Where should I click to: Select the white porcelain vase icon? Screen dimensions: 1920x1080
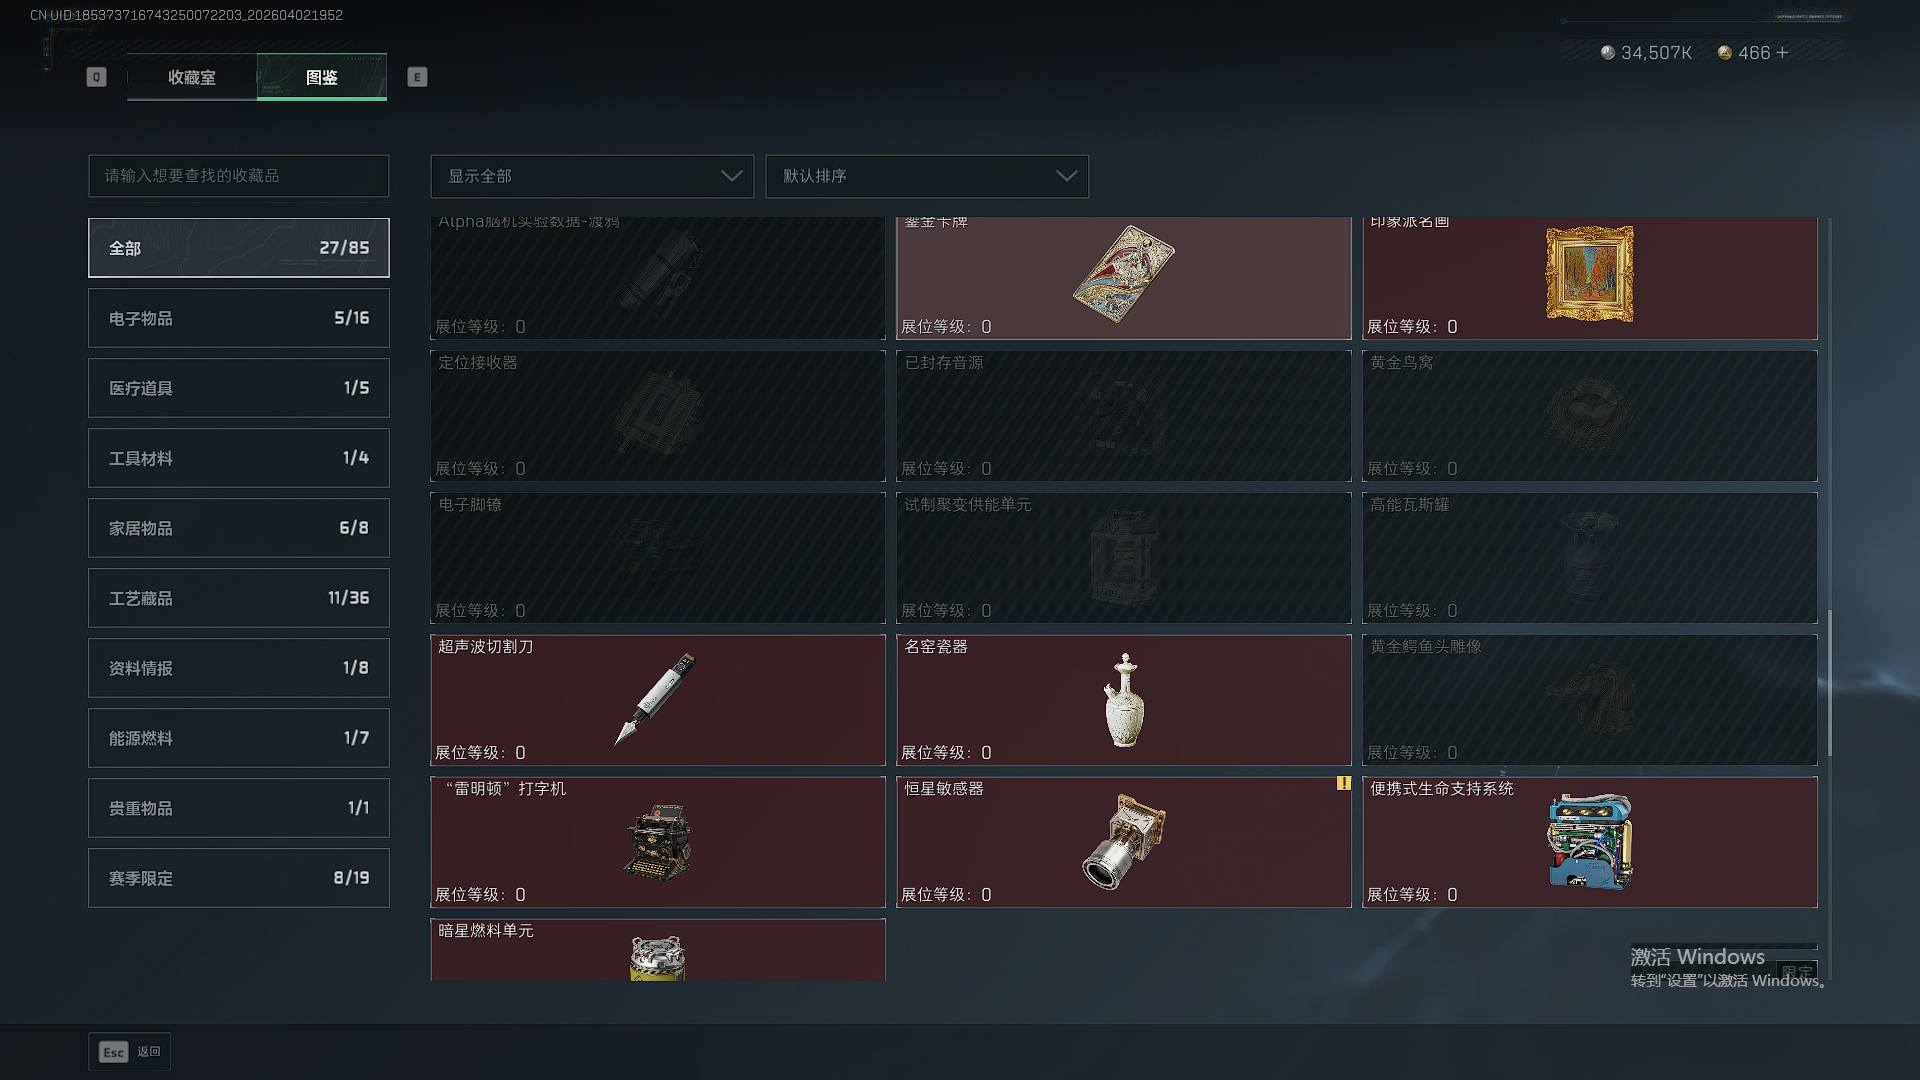tap(1124, 700)
